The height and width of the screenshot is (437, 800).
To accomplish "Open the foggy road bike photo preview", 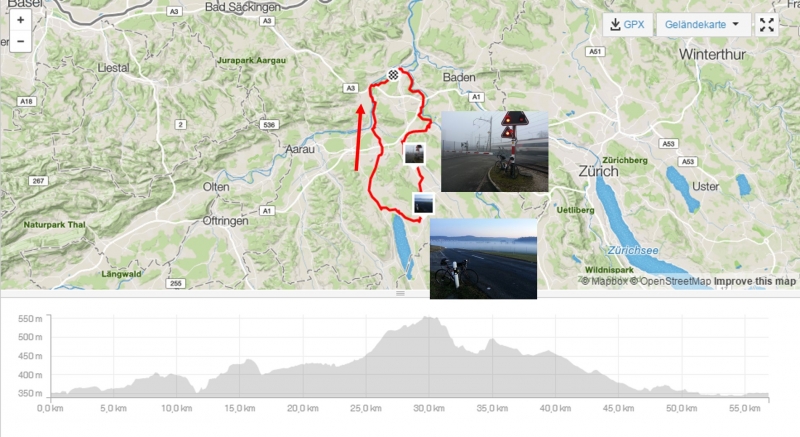I will [x=483, y=259].
